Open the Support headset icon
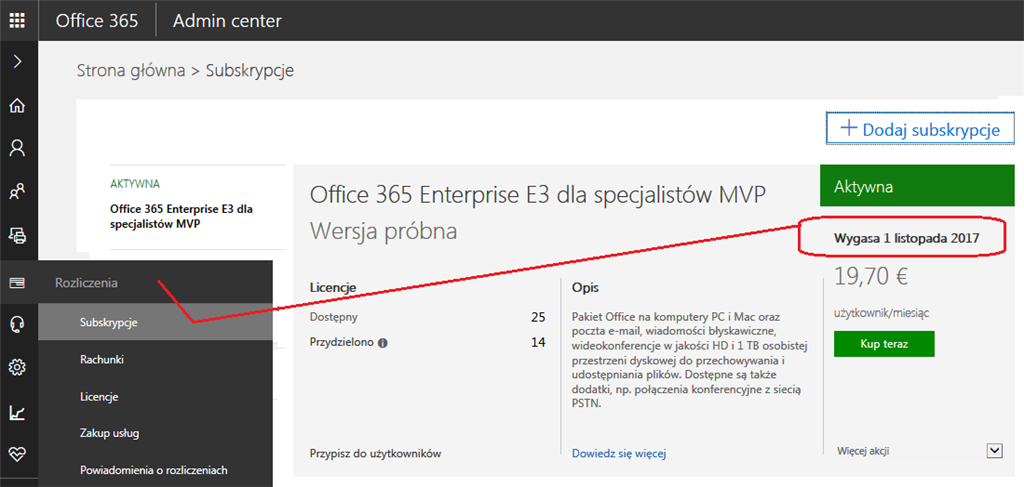The height and width of the screenshot is (487, 1024). 18,324
